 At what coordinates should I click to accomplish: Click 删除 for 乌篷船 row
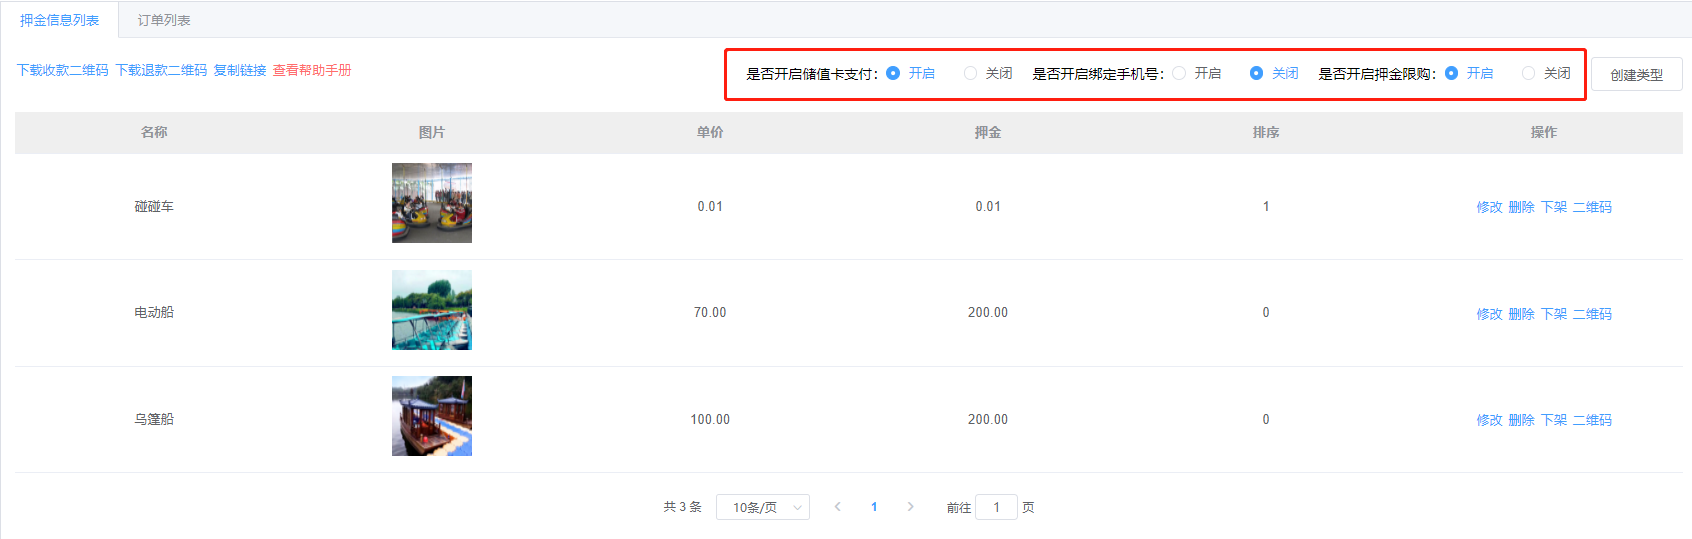1521,420
